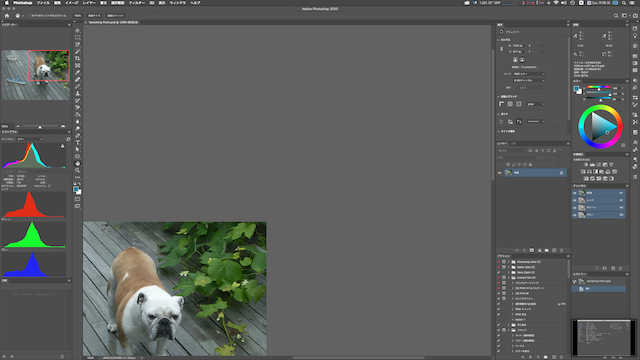The width and height of the screenshot is (640, 360).
Task: Click the hue slider in Color panel
Action: (598, 87)
